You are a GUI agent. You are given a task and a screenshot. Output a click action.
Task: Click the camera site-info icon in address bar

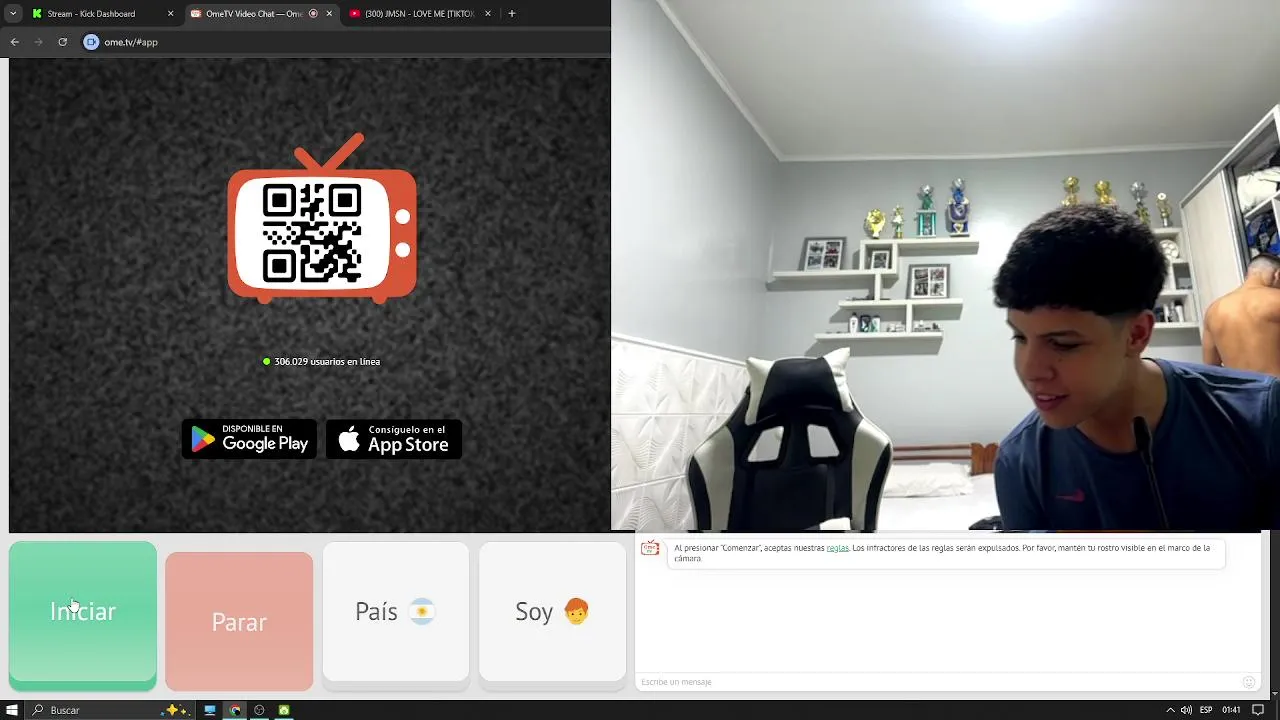(x=91, y=42)
